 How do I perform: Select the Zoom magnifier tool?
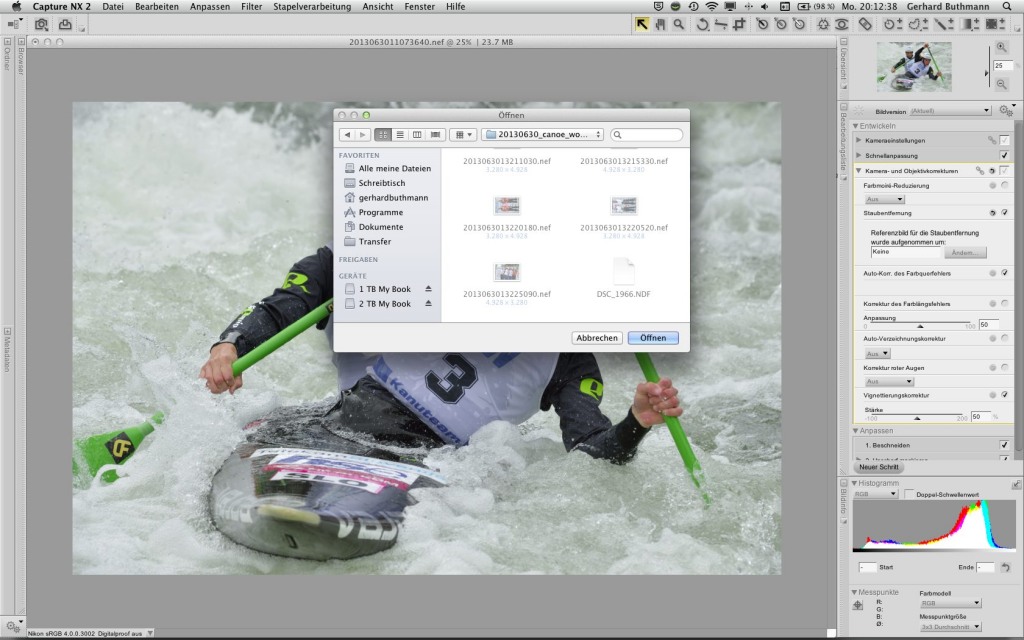[x=679, y=25]
